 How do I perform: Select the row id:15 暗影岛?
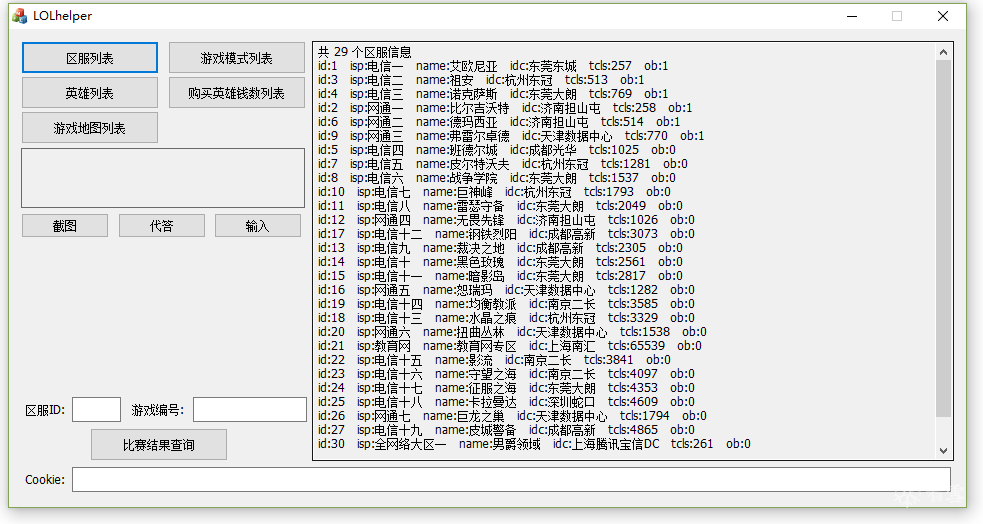tap(500, 276)
